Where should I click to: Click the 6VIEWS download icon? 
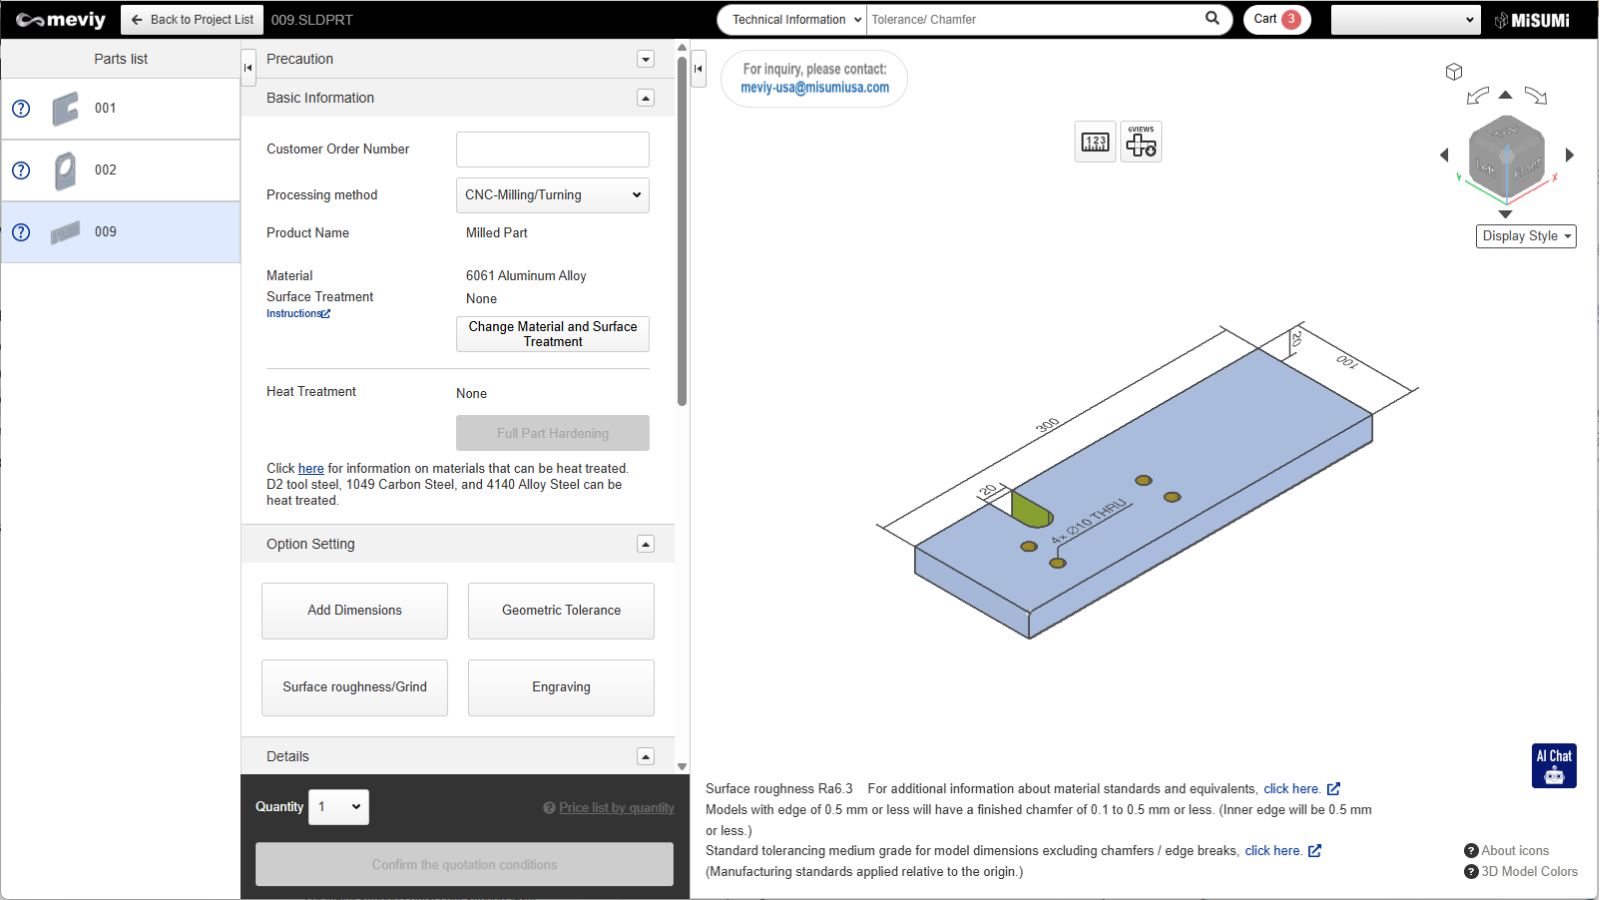1141,142
